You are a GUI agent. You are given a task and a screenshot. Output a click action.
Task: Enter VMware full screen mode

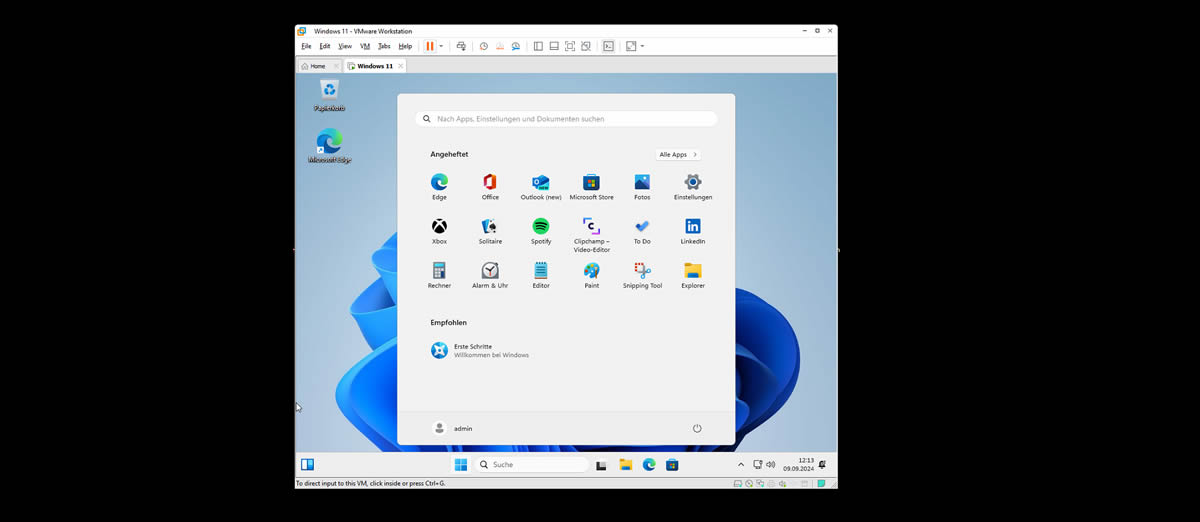pos(570,46)
